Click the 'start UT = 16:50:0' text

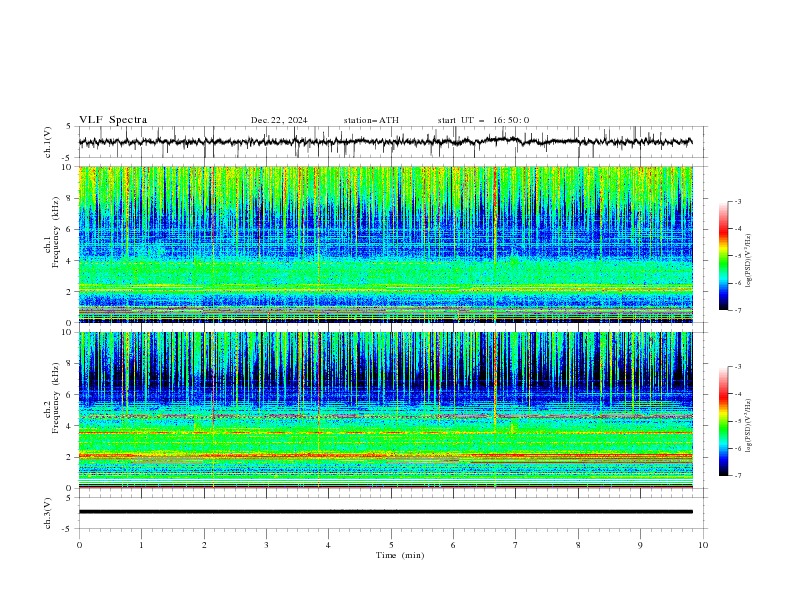pos(483,120)
